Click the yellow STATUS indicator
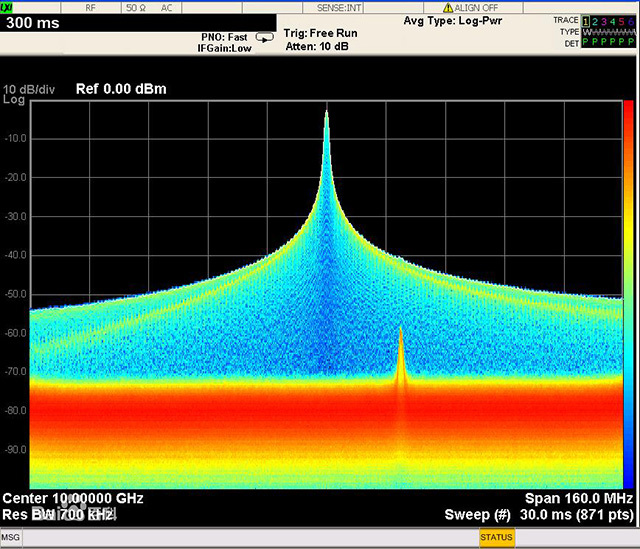640x549 pixels. (x=496, y=537)
